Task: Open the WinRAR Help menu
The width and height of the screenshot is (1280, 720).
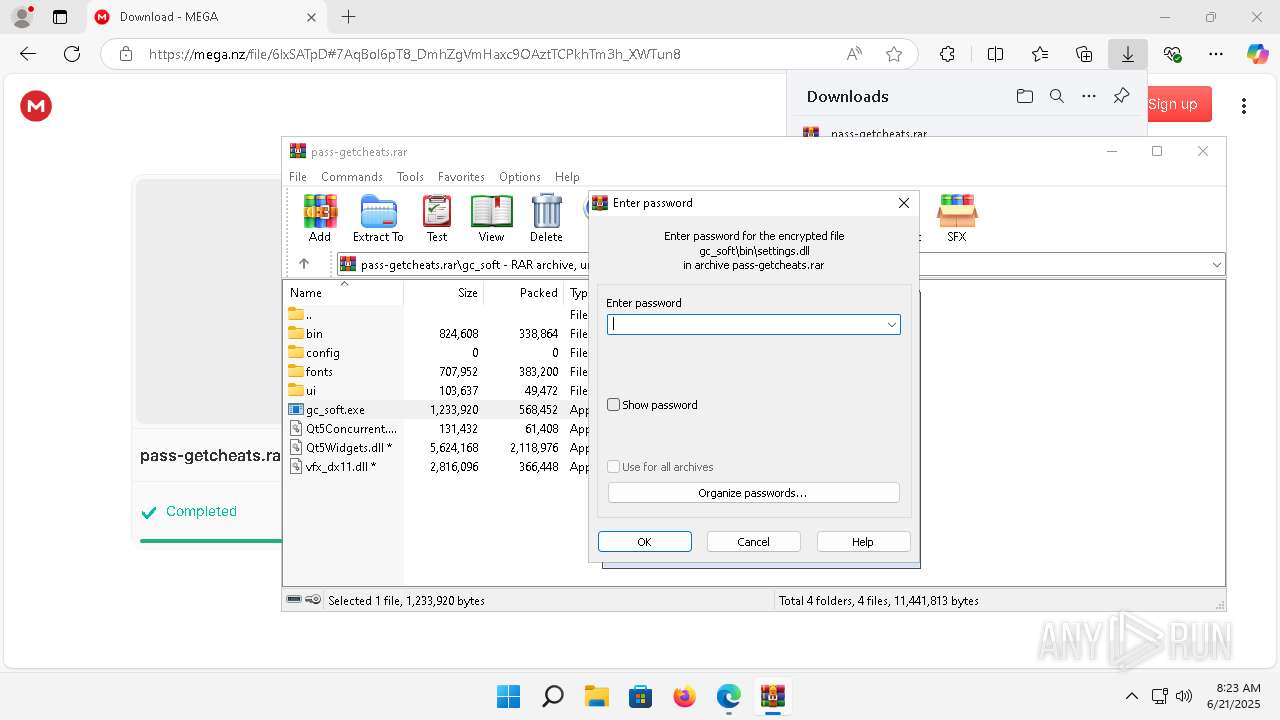Action: click(567, 177)
